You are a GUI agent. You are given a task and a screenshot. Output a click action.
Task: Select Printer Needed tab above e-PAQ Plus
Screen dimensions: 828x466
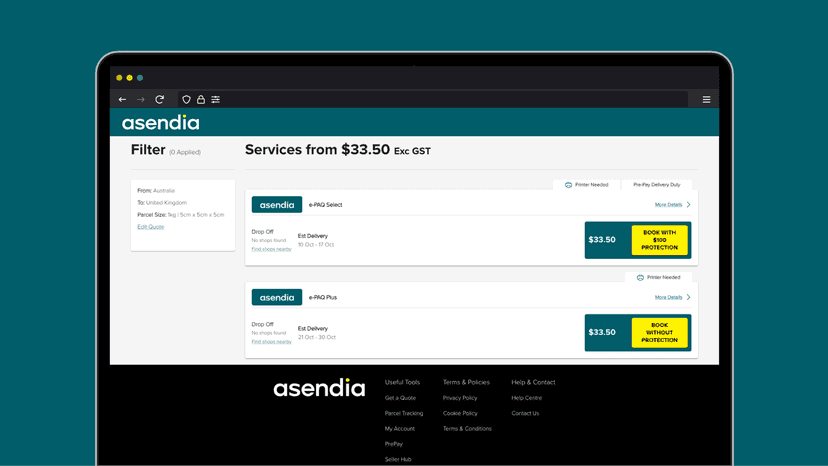[658, 277]
